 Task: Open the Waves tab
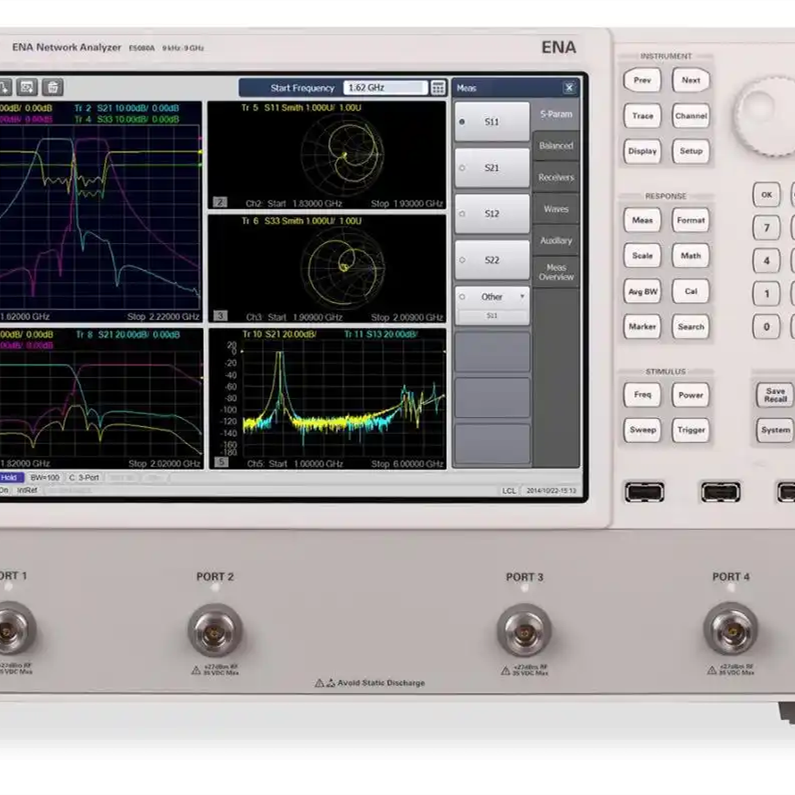(x=556, y=209)
